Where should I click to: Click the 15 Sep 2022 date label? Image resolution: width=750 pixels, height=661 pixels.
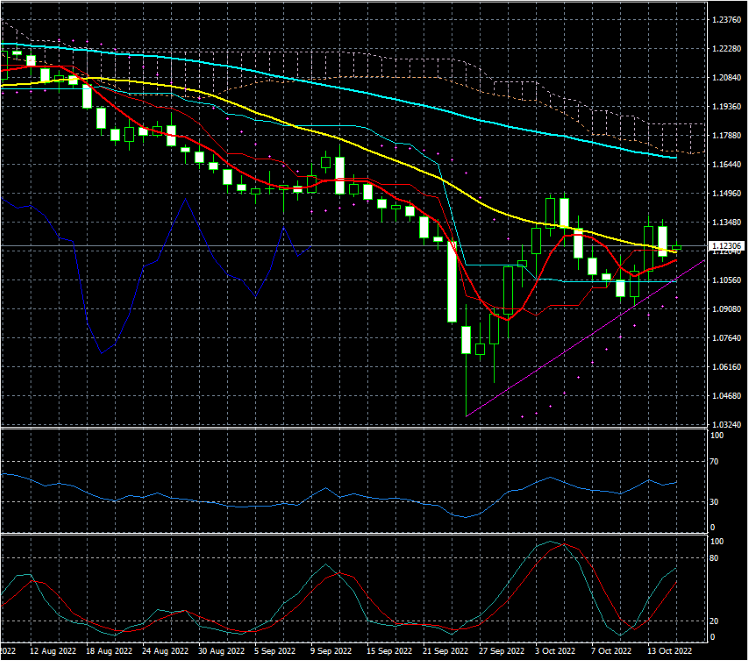coord(389,651)
